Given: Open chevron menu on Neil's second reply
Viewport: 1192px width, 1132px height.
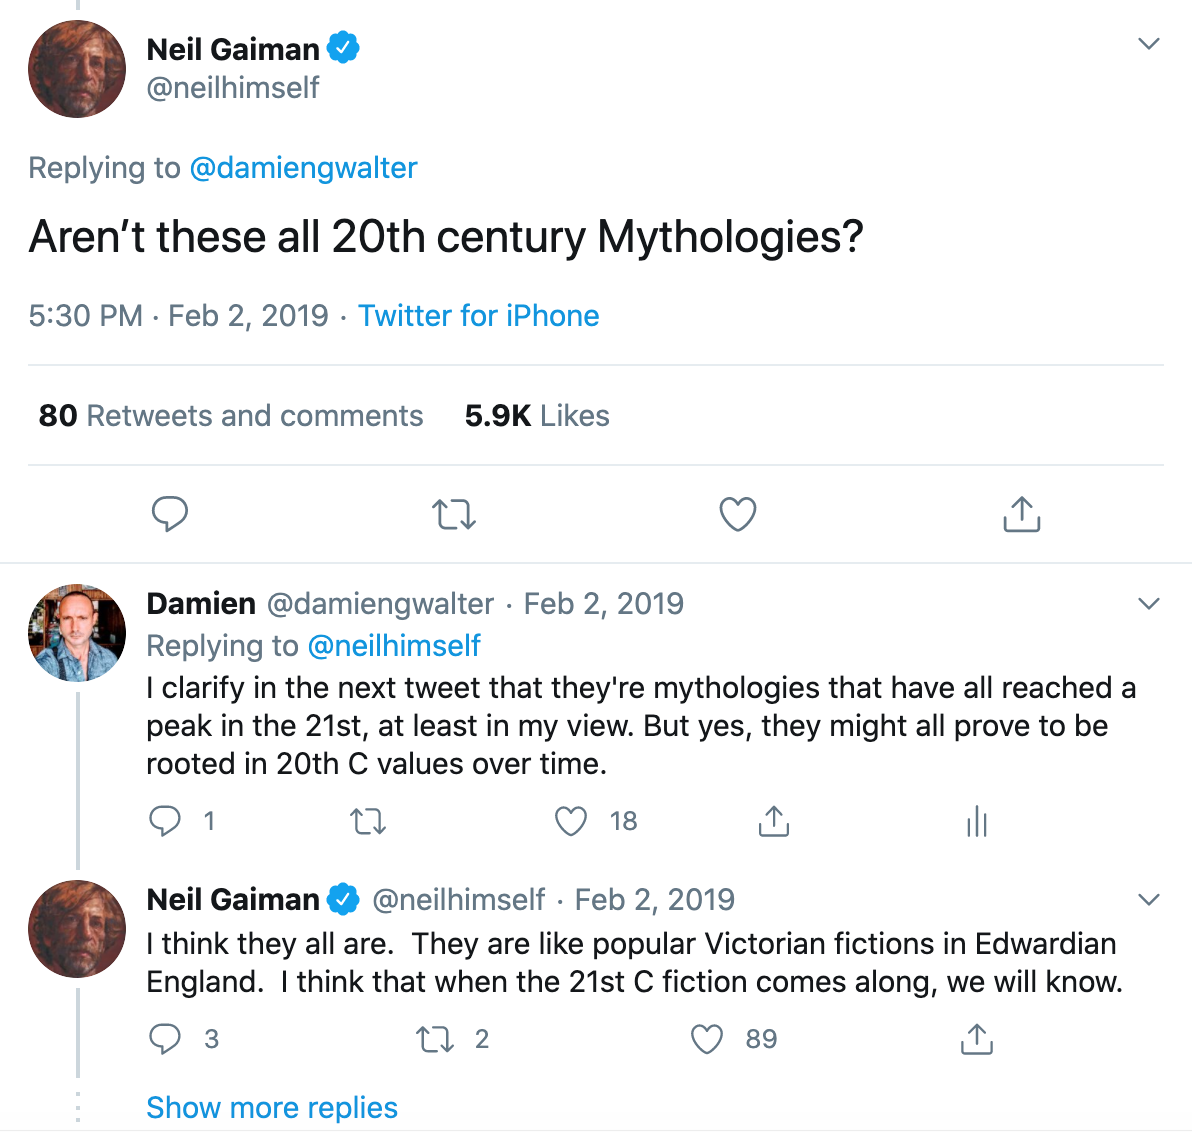Looking at the screenshot, I should coord(1149,900).
